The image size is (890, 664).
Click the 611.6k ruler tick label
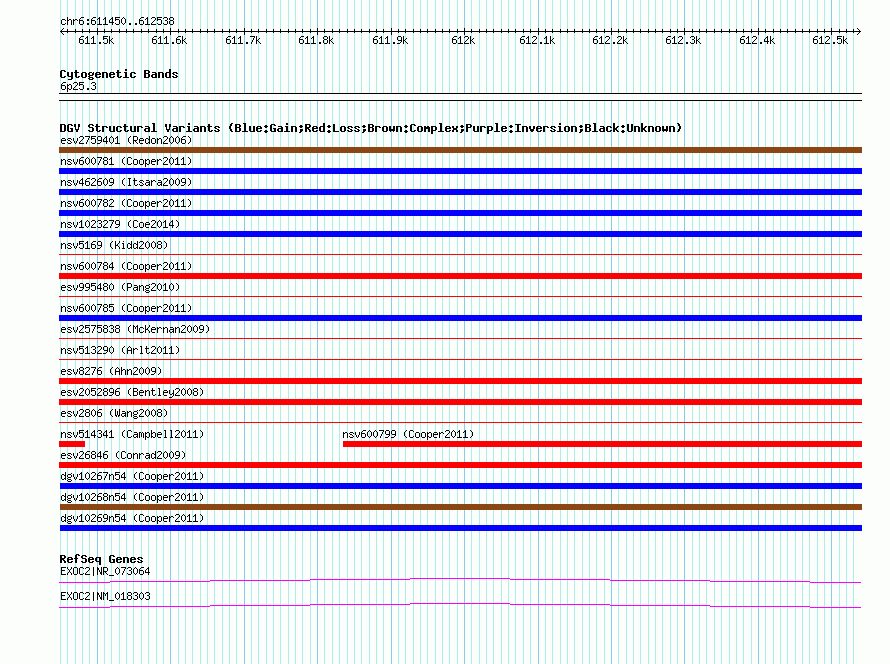[x=169, y=40]
